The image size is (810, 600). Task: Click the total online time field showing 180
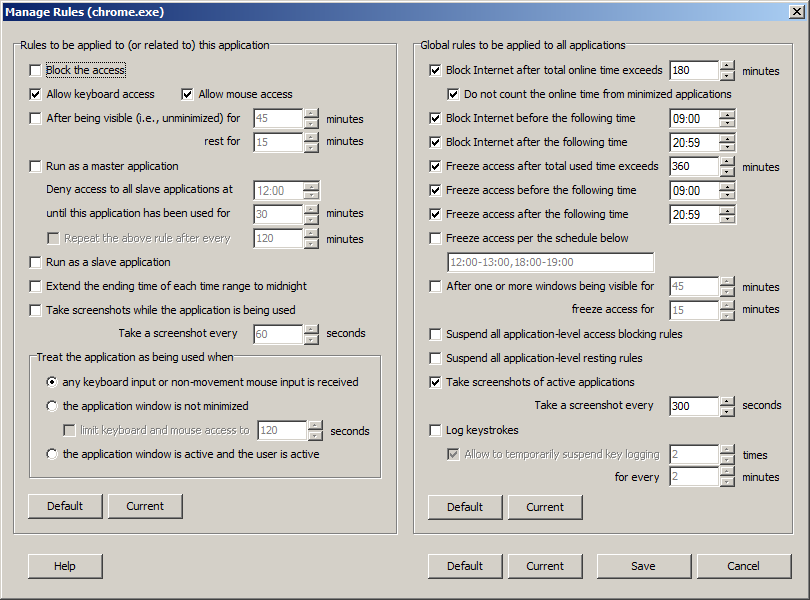(694, 70)
